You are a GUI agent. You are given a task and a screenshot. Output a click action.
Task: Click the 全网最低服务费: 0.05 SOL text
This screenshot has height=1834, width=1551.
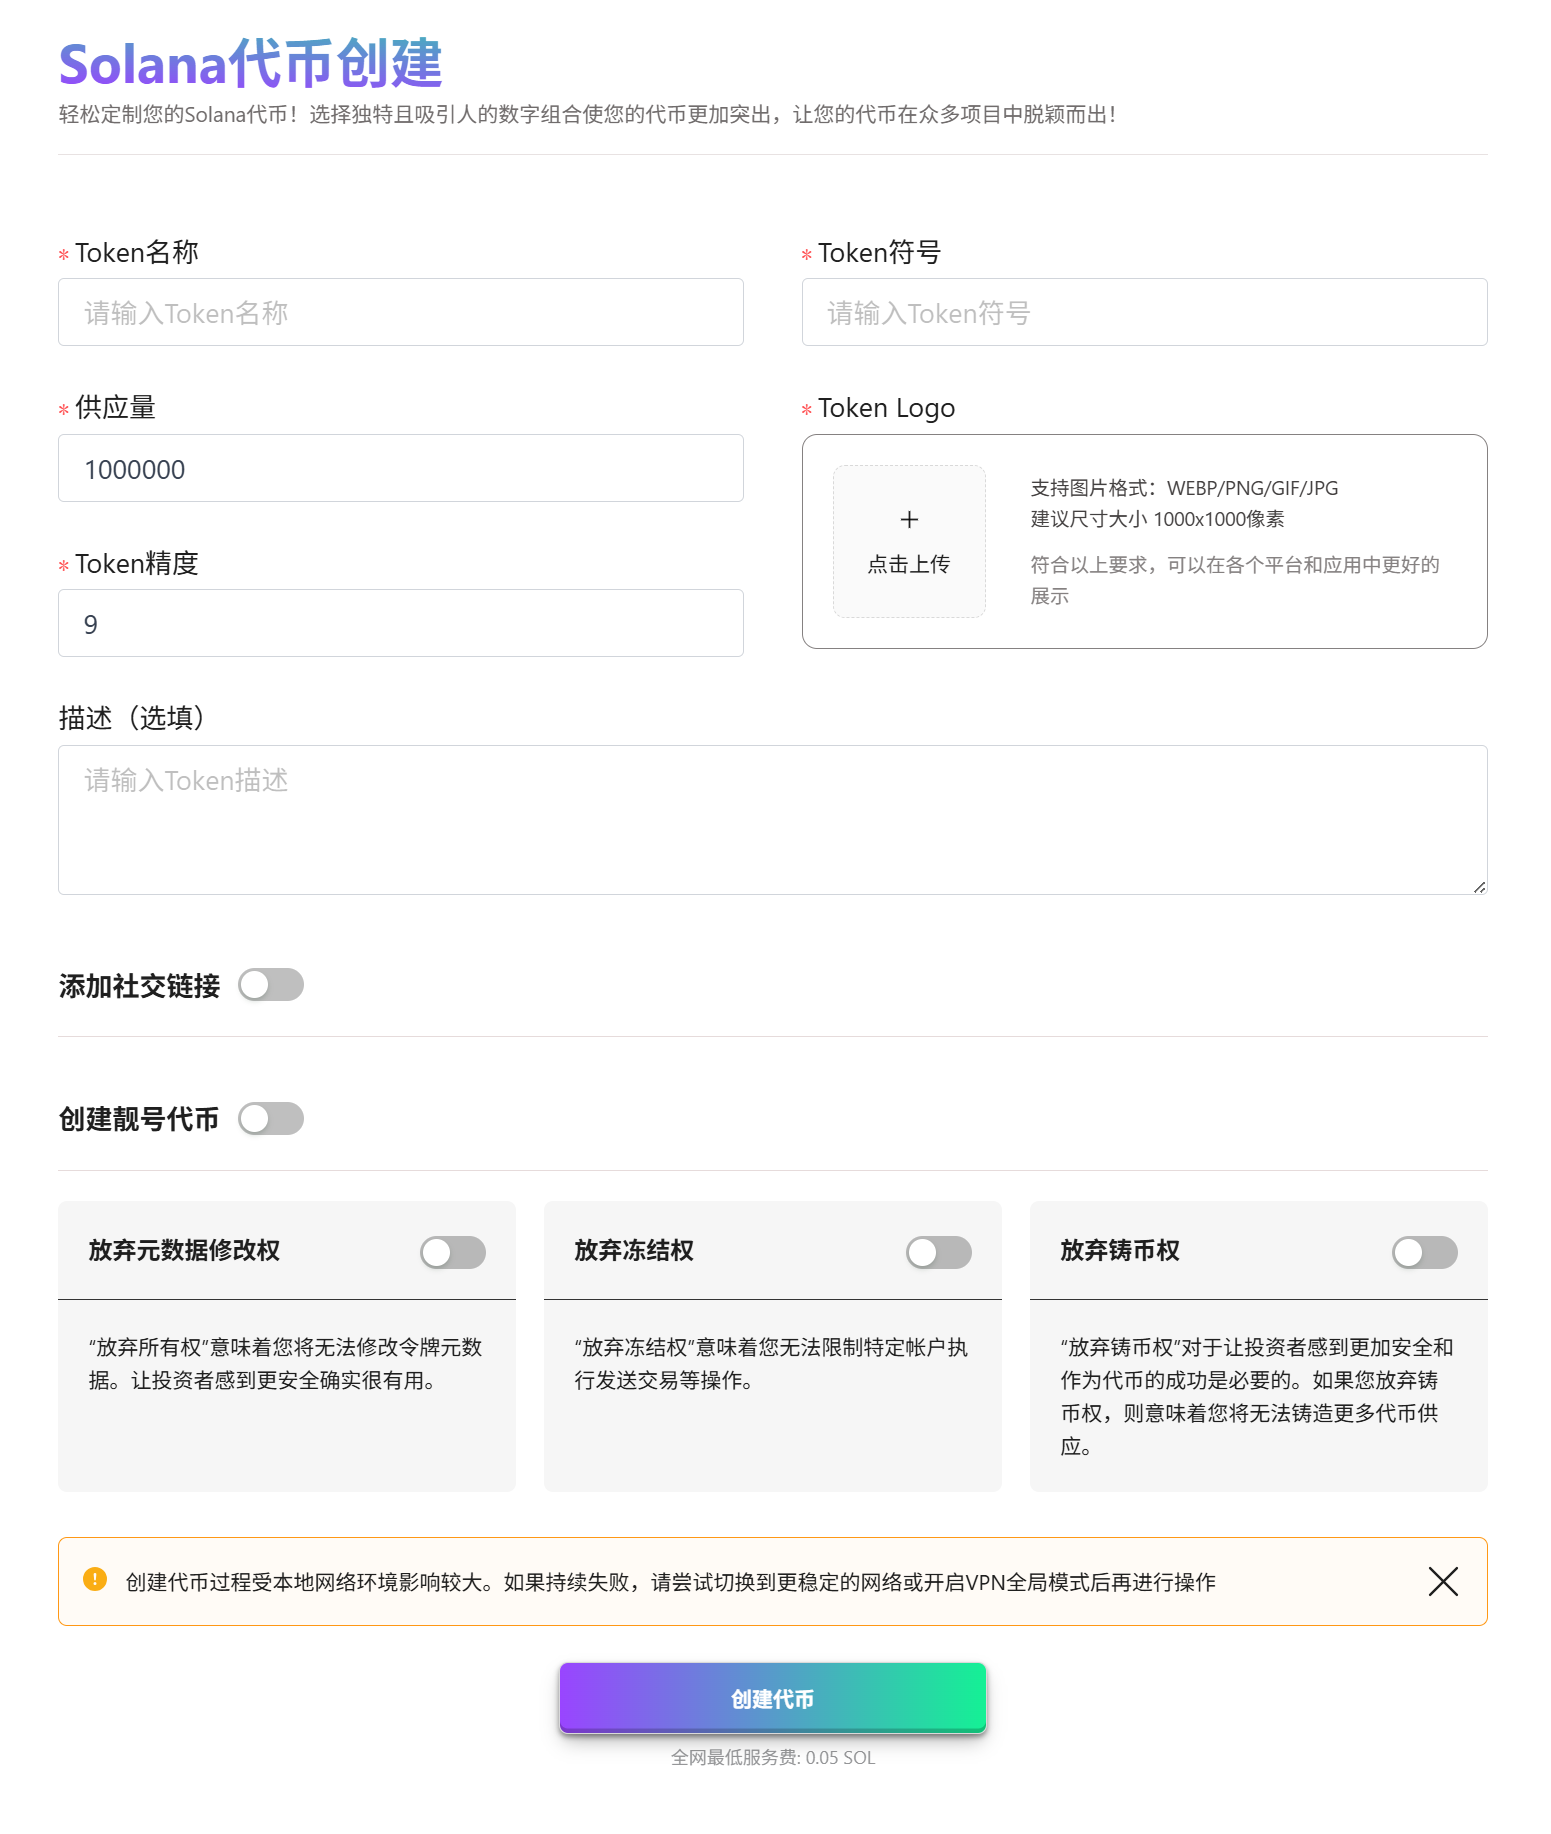coord(772,1757)
